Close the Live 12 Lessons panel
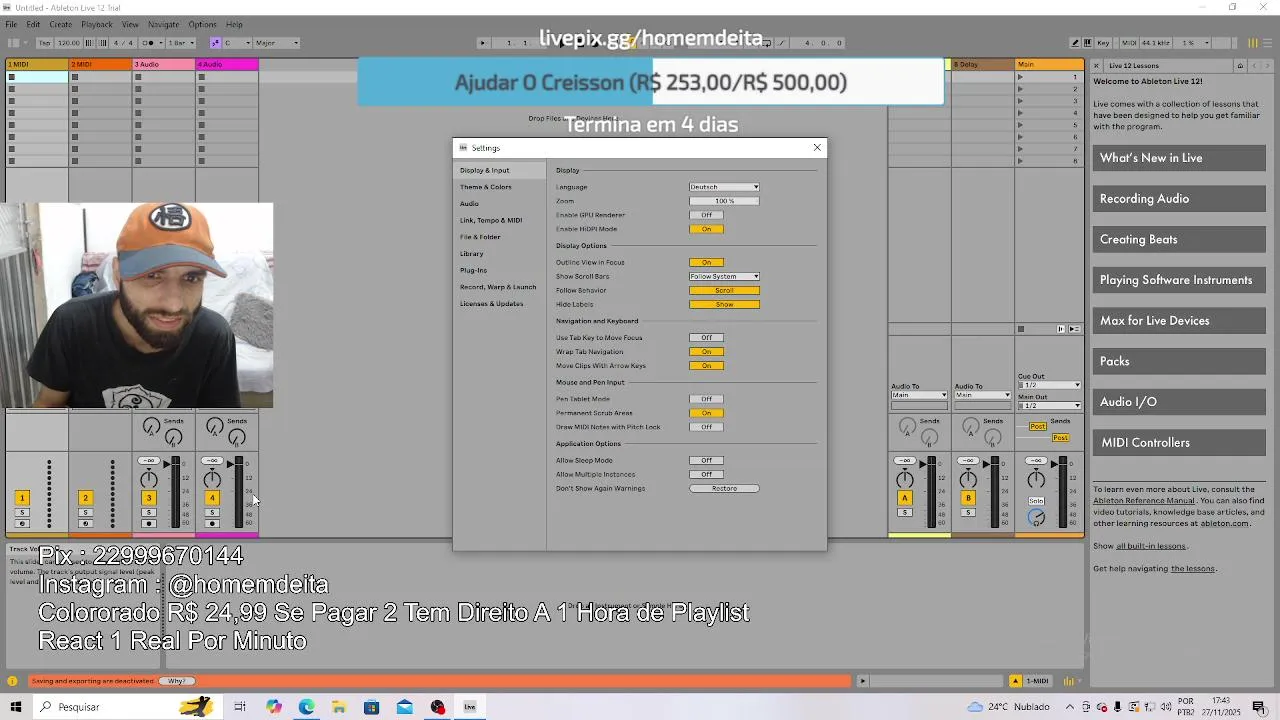 coord(1096,66)
